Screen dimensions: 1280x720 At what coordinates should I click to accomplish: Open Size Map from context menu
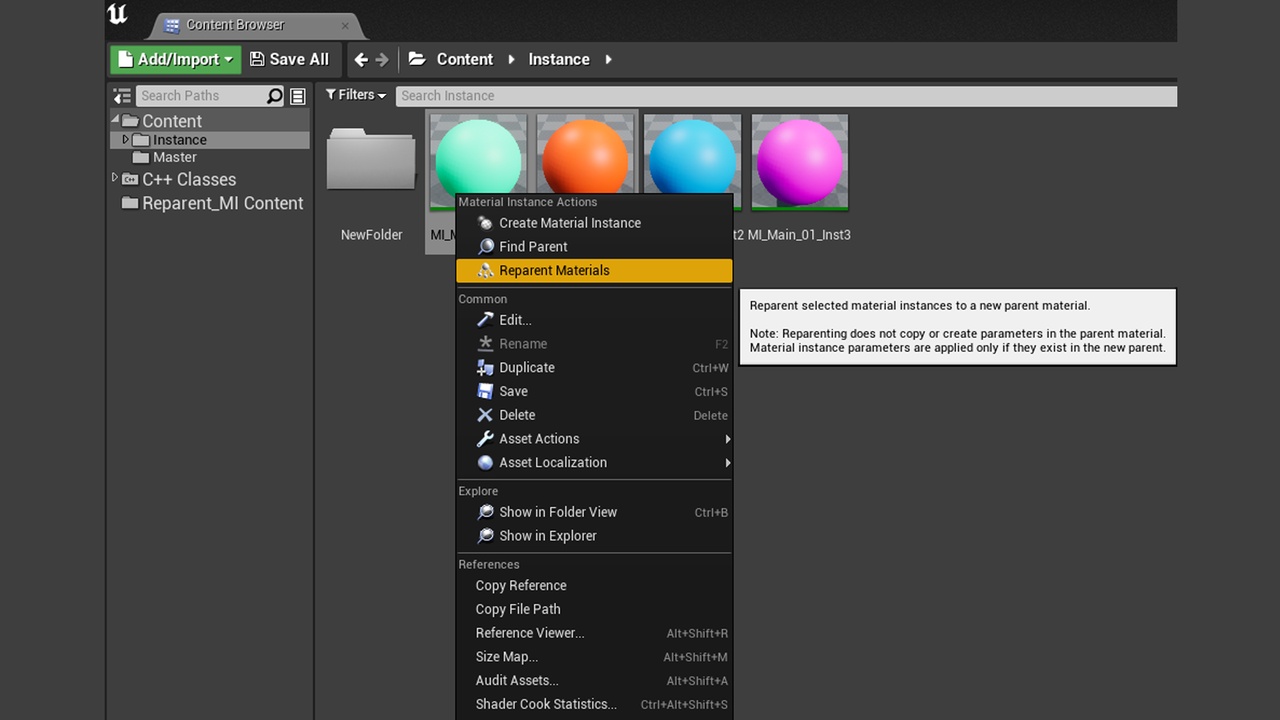[594, 657]
